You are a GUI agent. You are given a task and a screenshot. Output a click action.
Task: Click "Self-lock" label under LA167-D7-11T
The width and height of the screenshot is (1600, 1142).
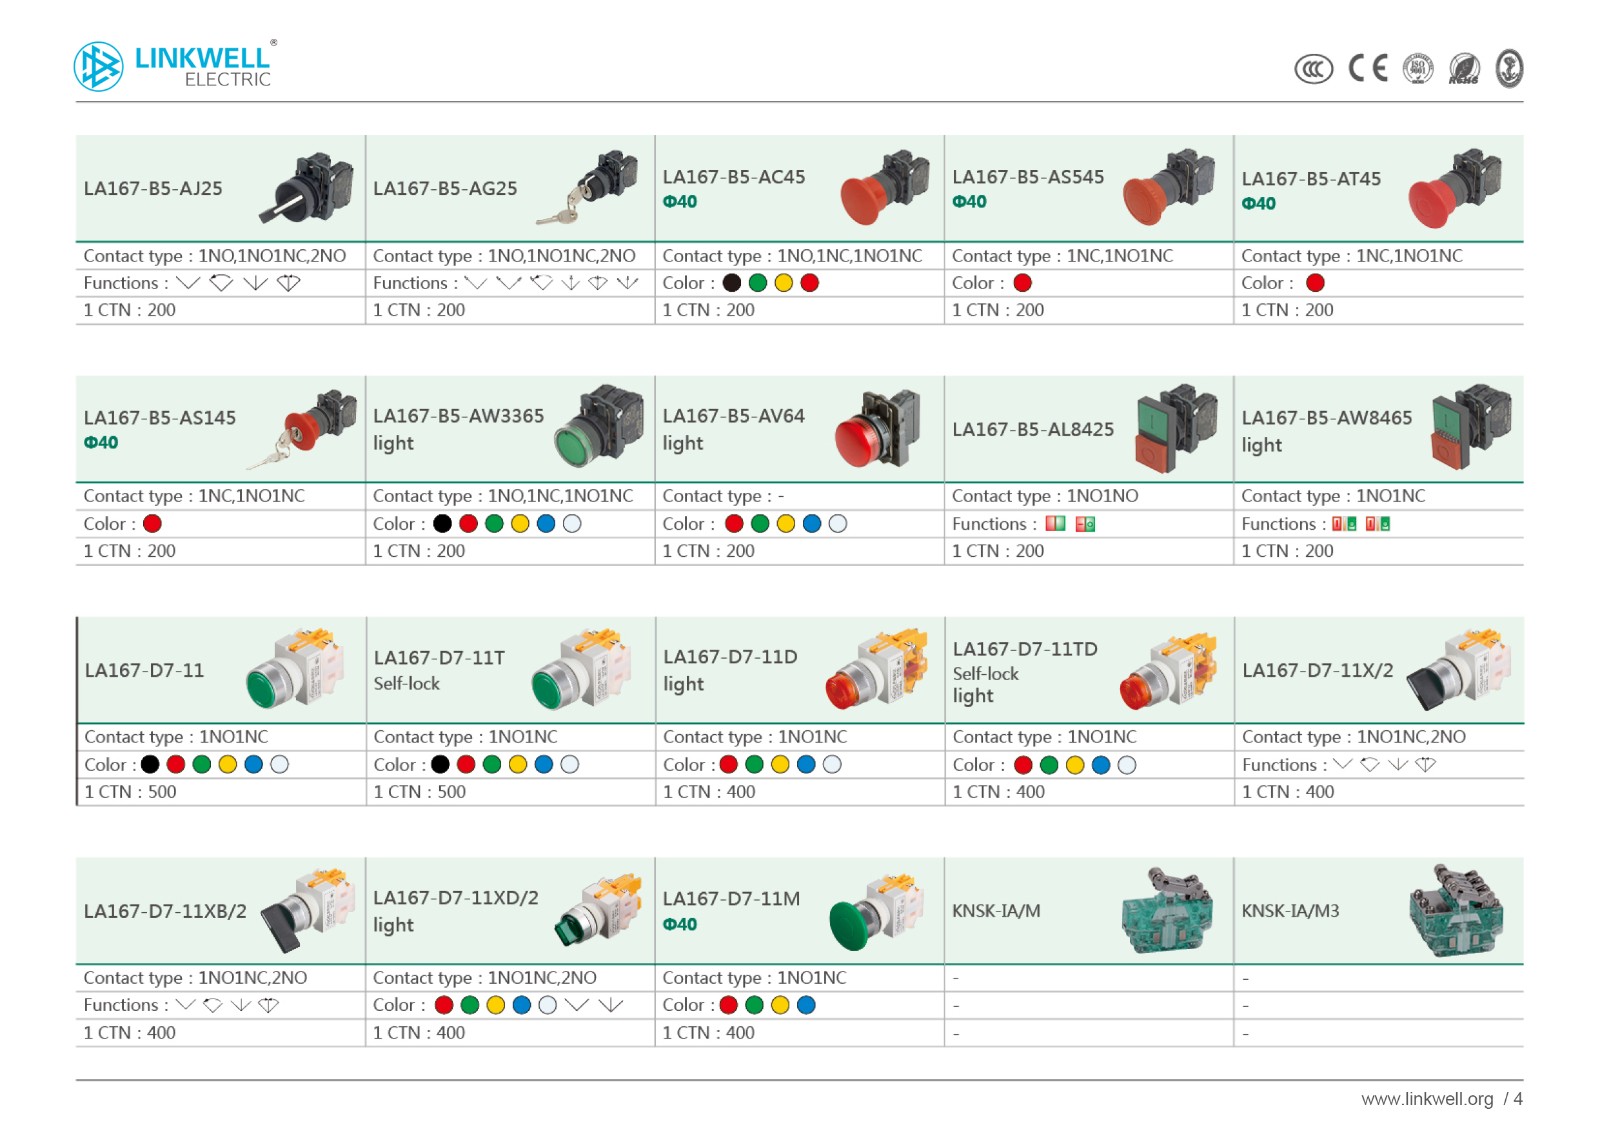click(406, 683)
